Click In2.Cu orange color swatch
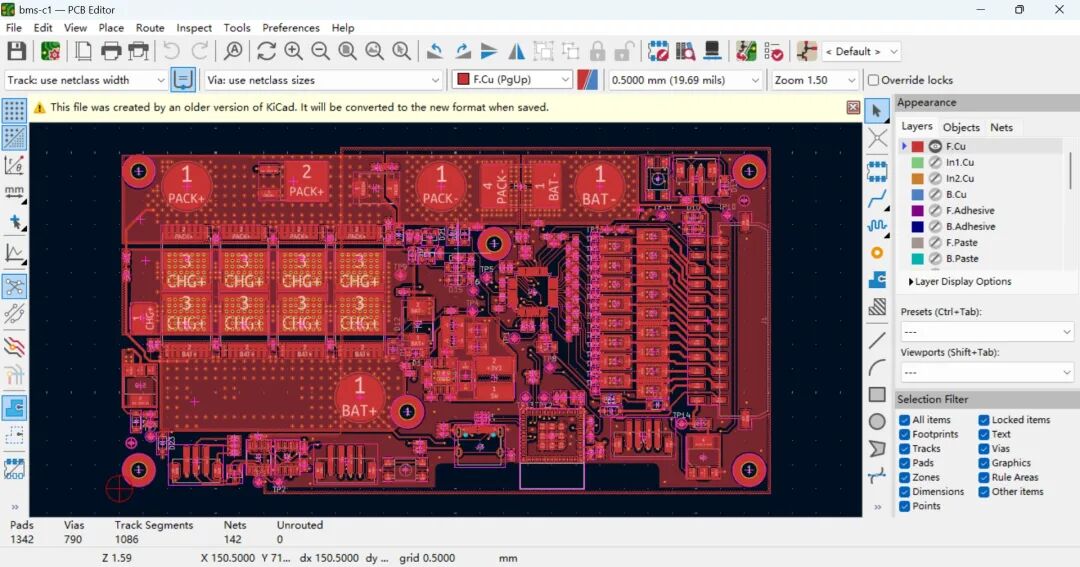 coord(917,178)
